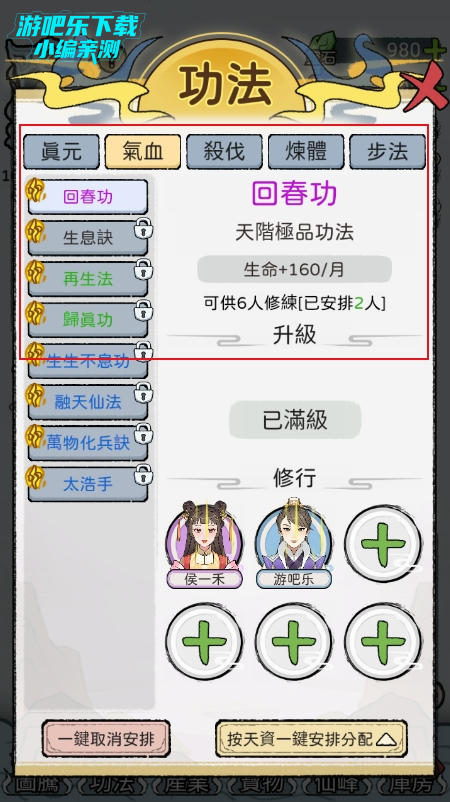The image size is (450, 802).
Task: Open the 步法 tab
Action: [388, 152]
